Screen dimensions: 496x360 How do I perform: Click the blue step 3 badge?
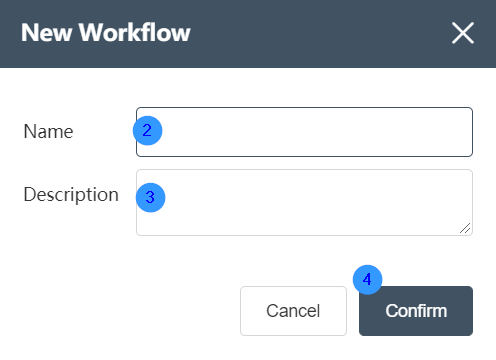click(x=150, y=197)
